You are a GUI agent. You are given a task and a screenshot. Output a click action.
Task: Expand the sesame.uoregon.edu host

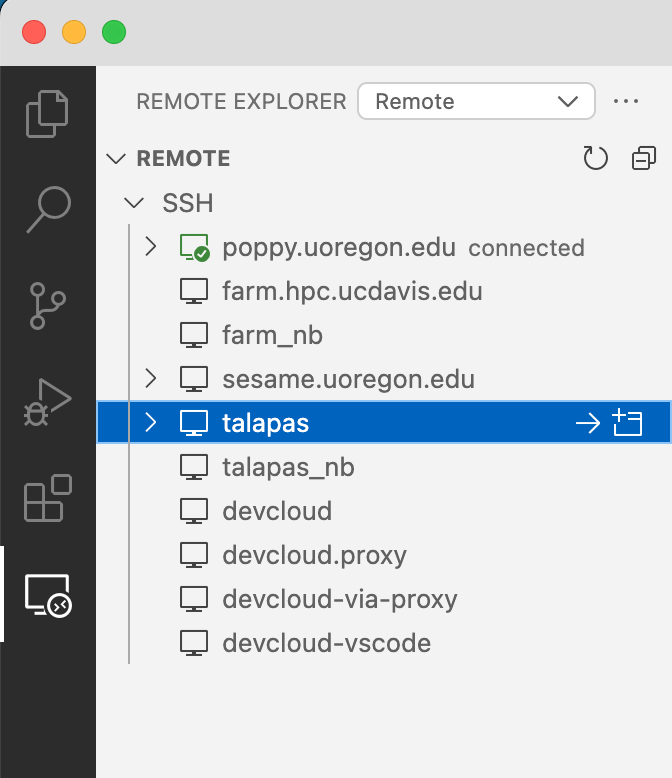click(150, 379)
